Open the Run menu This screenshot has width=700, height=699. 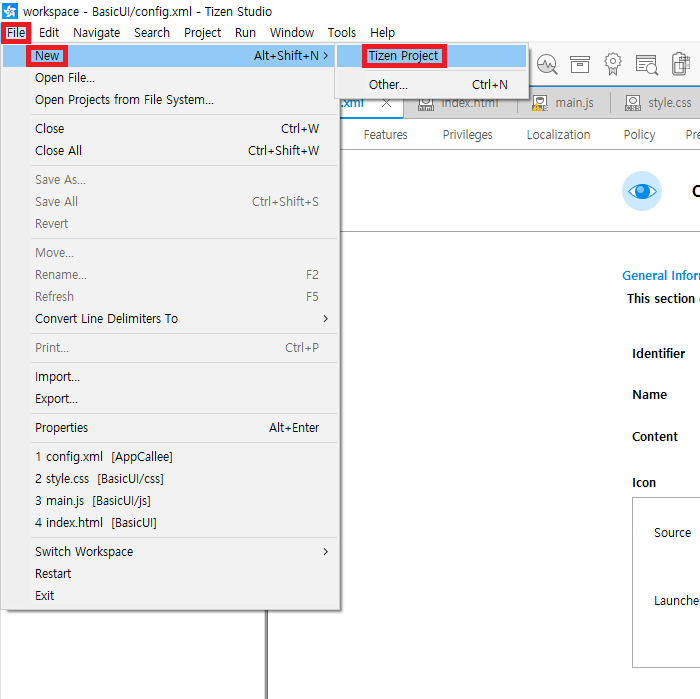246,33
